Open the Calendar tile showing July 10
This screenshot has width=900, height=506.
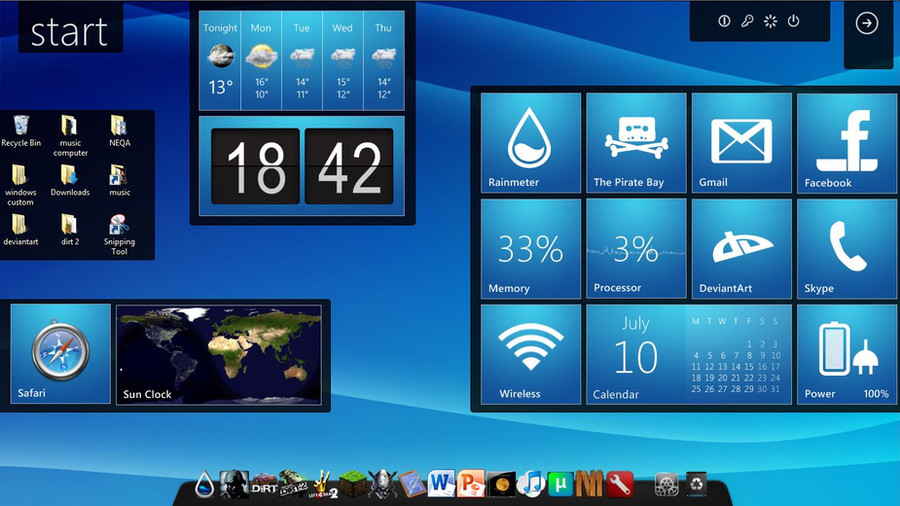tap(689, 355)
